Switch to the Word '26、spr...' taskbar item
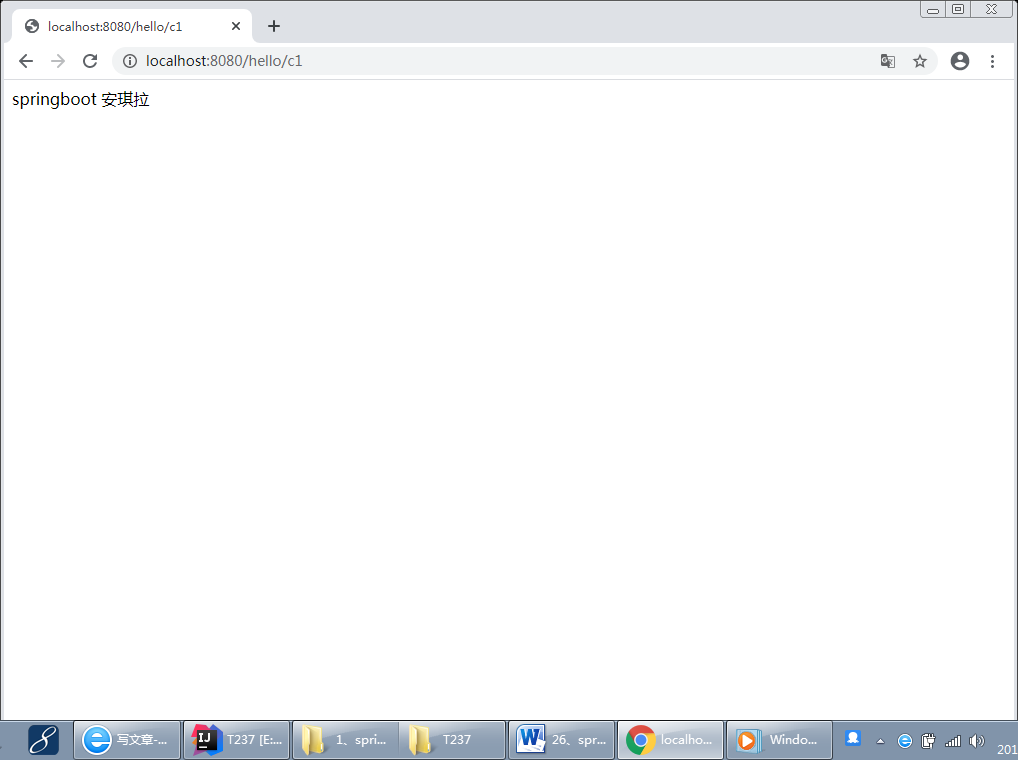Image resolution: width=1018 pixels, height=760 pixels. pyautogui.click(x=561, y=740)
